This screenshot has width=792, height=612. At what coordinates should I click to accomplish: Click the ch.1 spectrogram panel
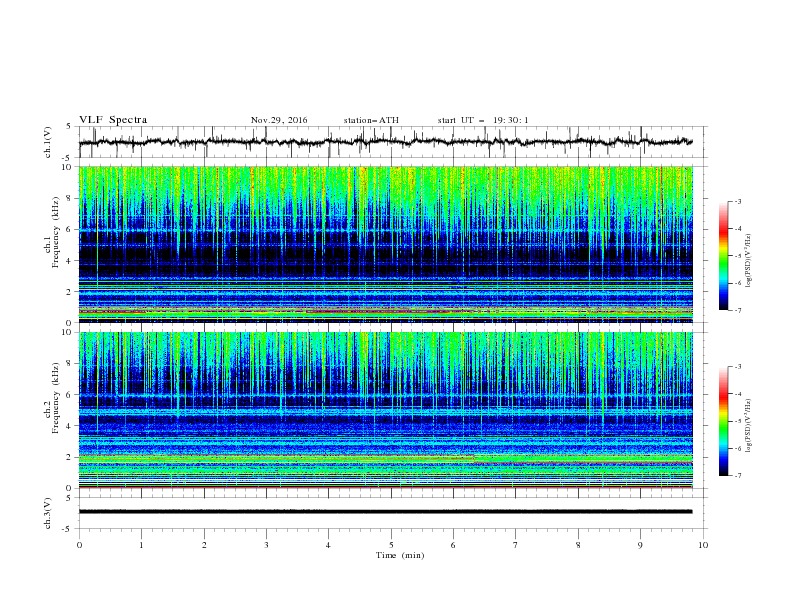tap(386, 244)
